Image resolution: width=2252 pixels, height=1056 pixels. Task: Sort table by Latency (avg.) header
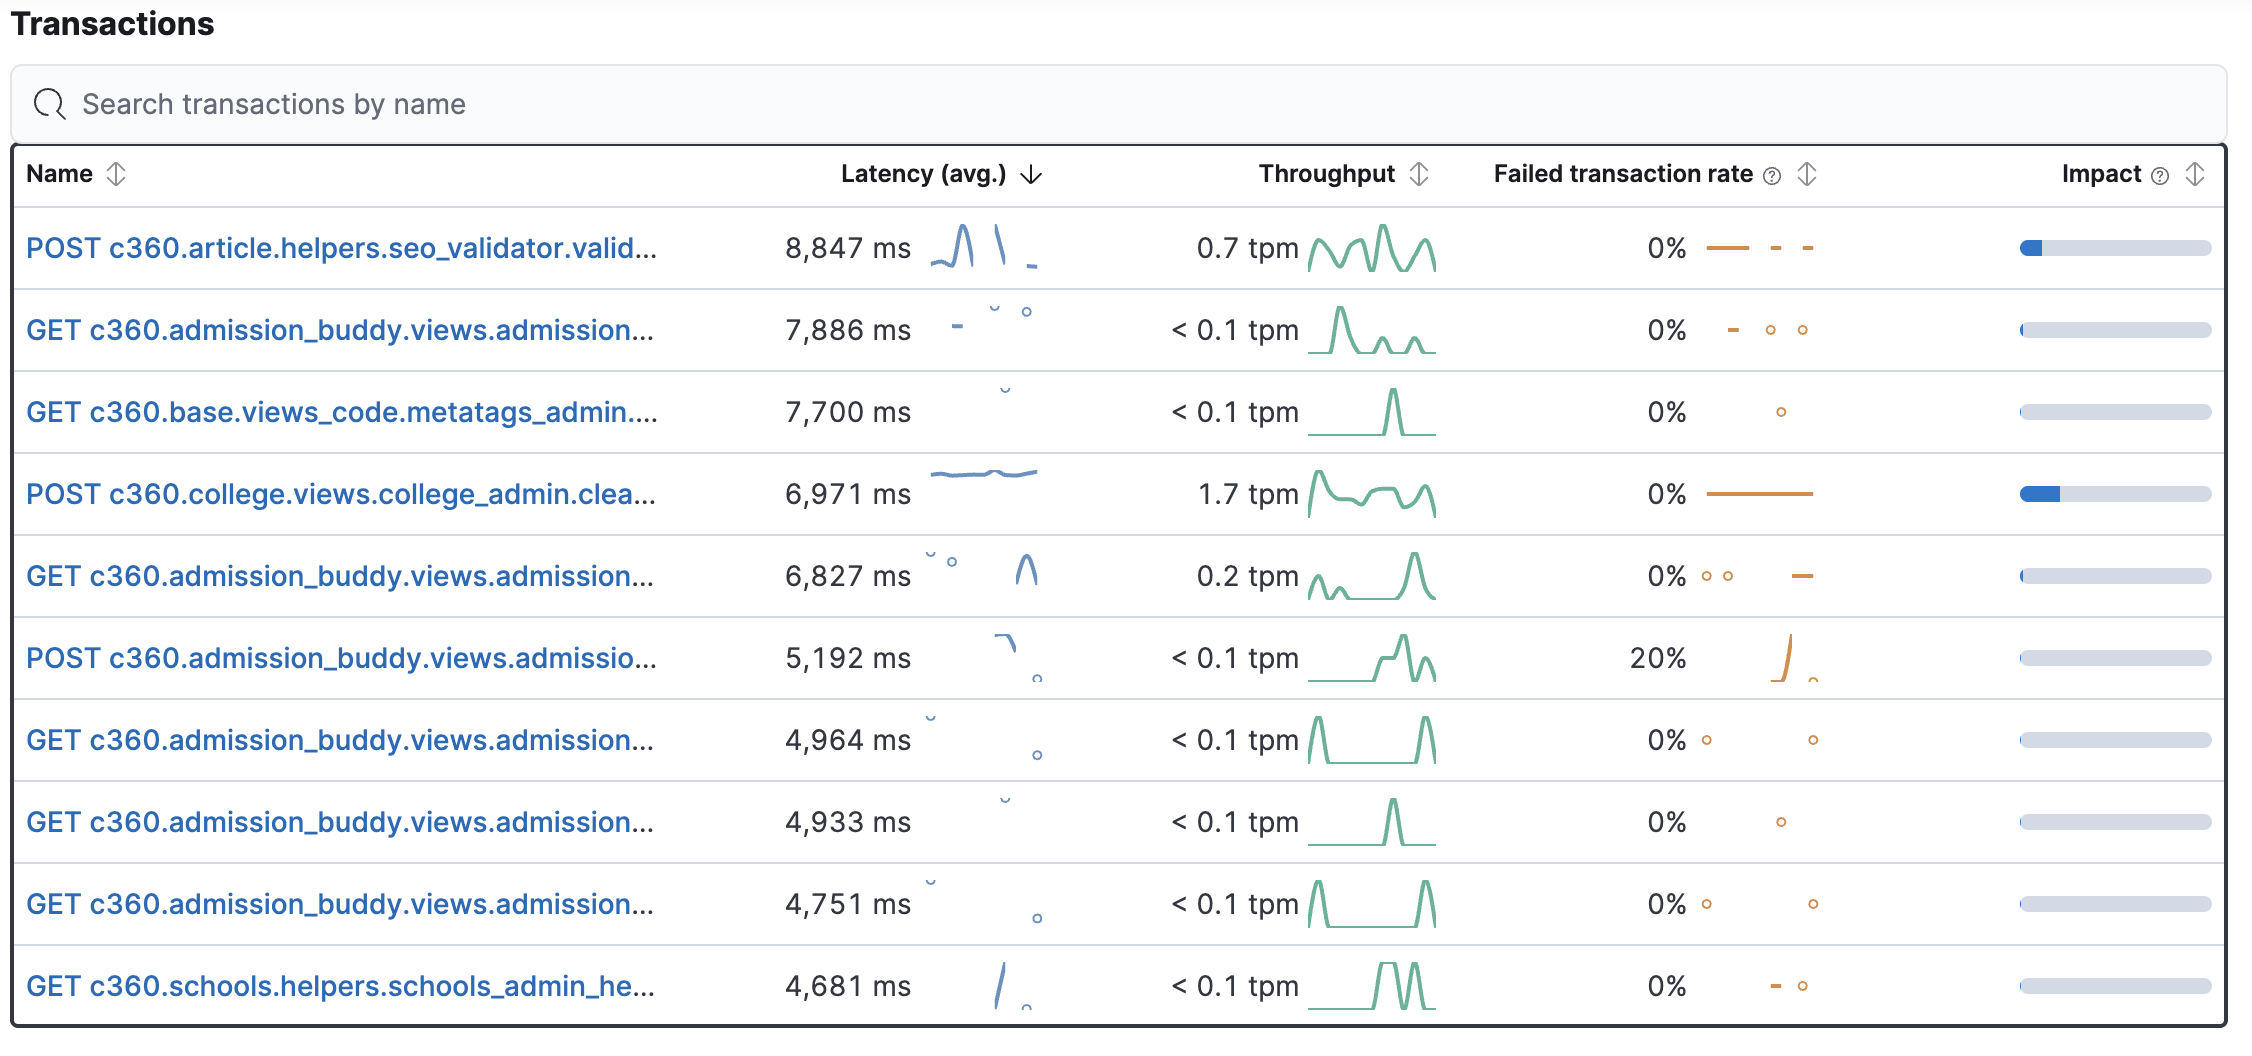(923, 174)
